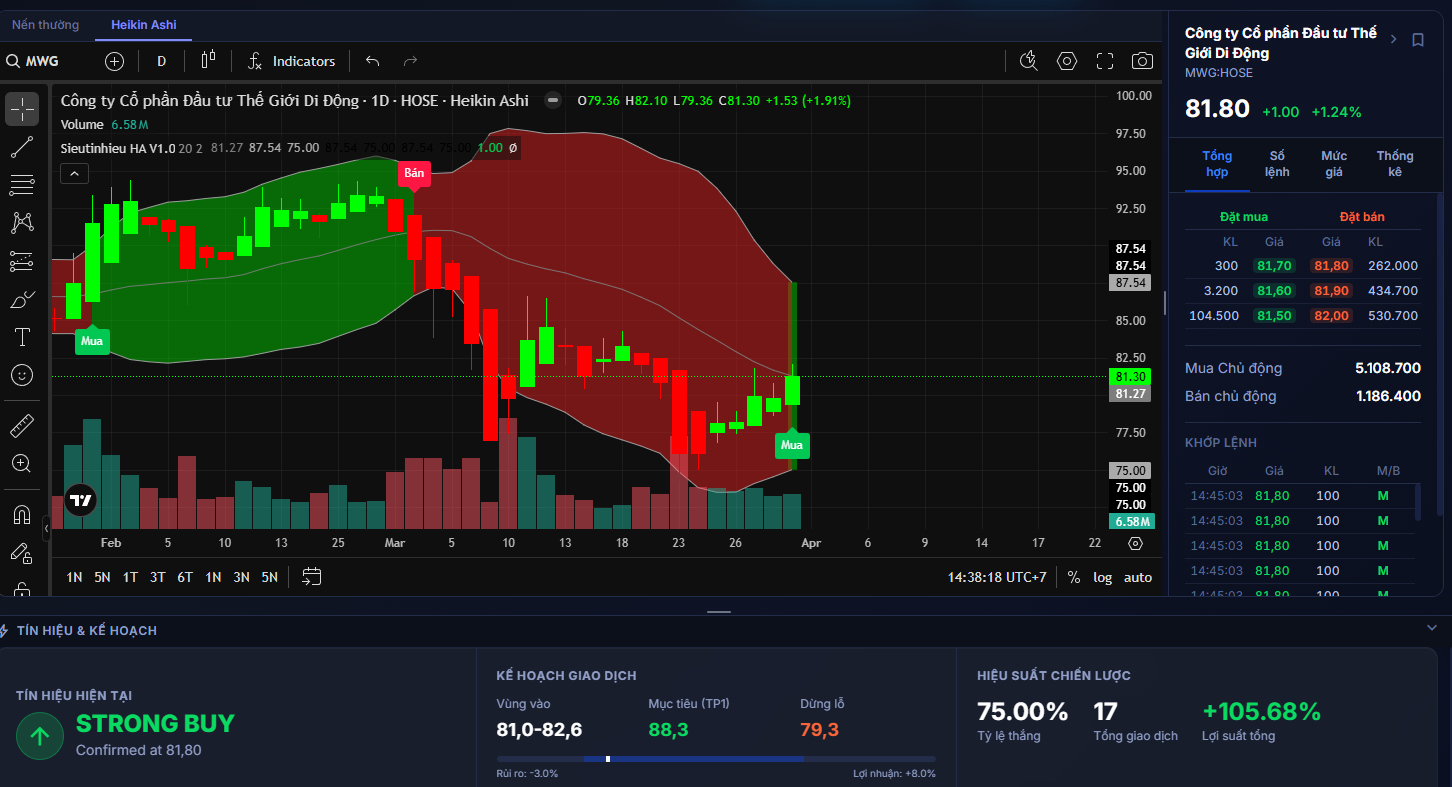Open the Fibonacci retracement tools
The height and width of the screenshot is (787, 1452).
click(x=22, y=185)
